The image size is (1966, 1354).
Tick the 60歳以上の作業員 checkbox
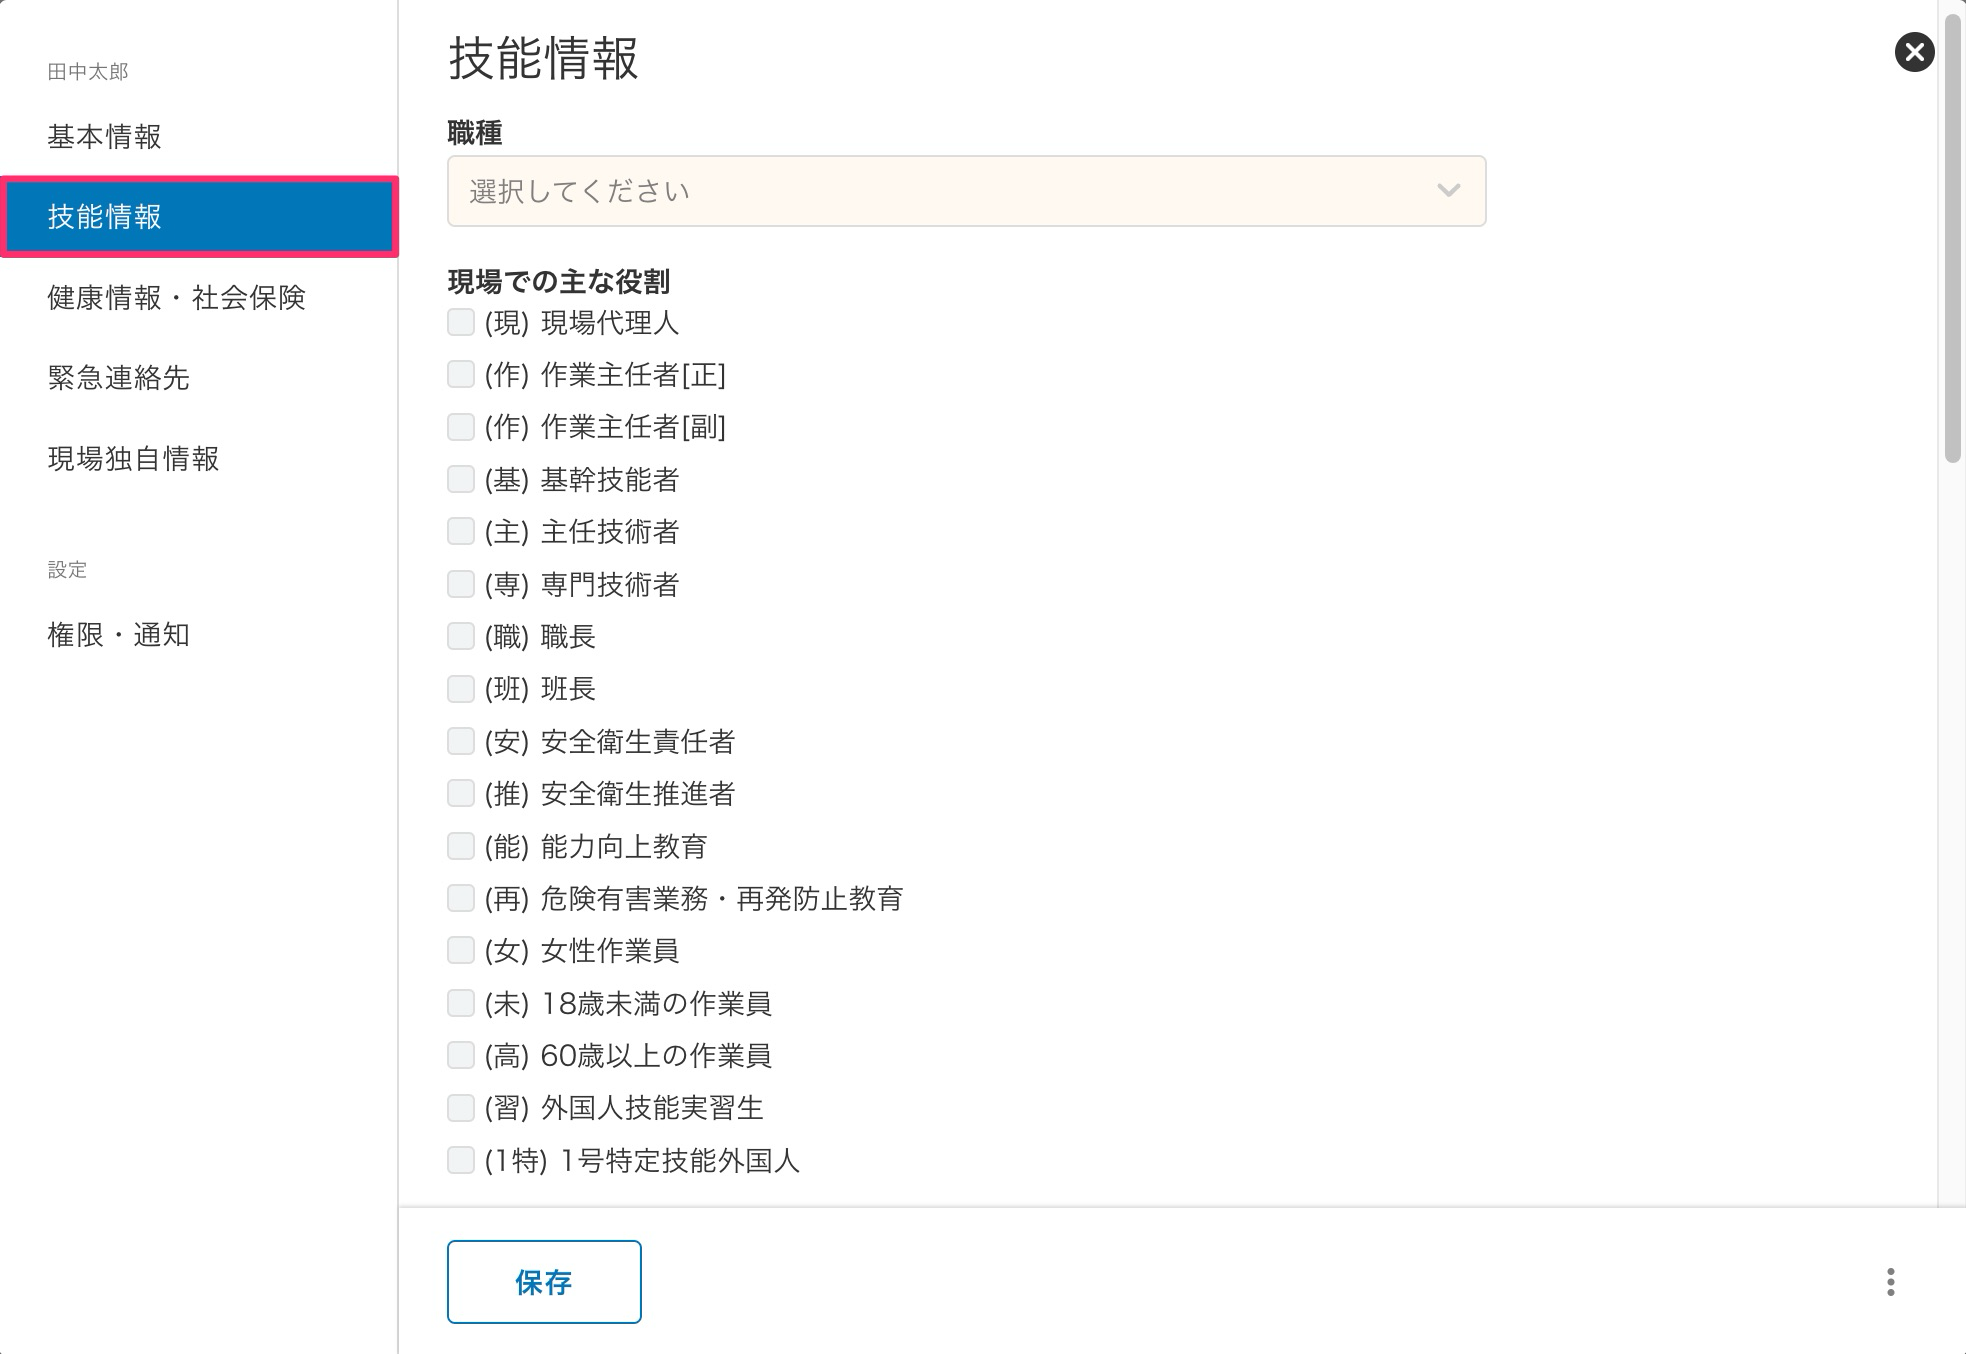tap(461, 1055)
